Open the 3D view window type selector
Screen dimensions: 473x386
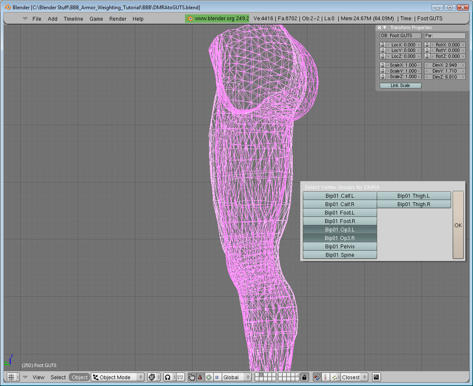[13, 377]
